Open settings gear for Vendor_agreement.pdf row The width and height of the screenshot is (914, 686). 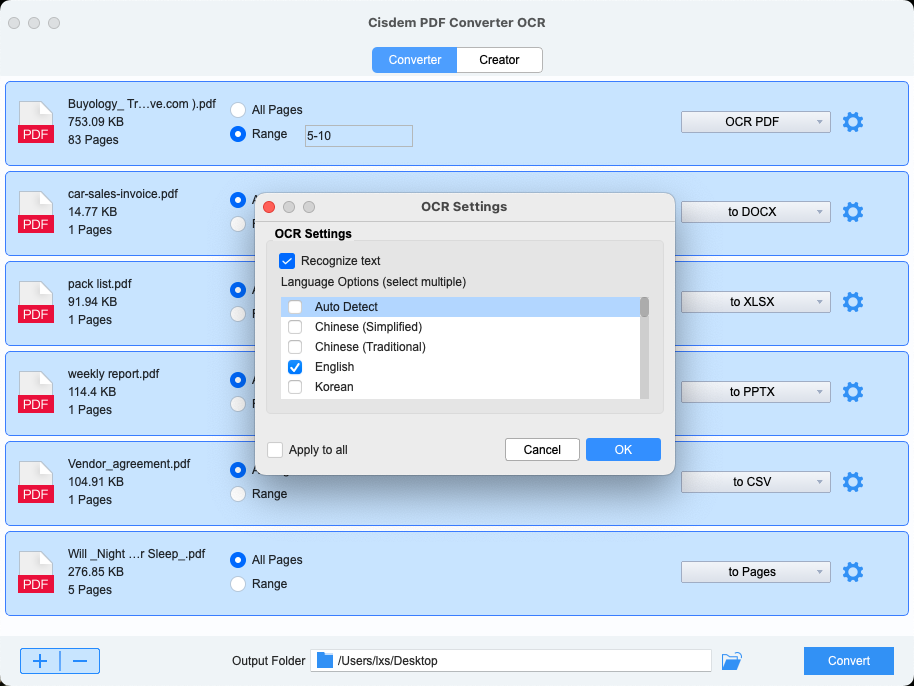tap(852, 482)
